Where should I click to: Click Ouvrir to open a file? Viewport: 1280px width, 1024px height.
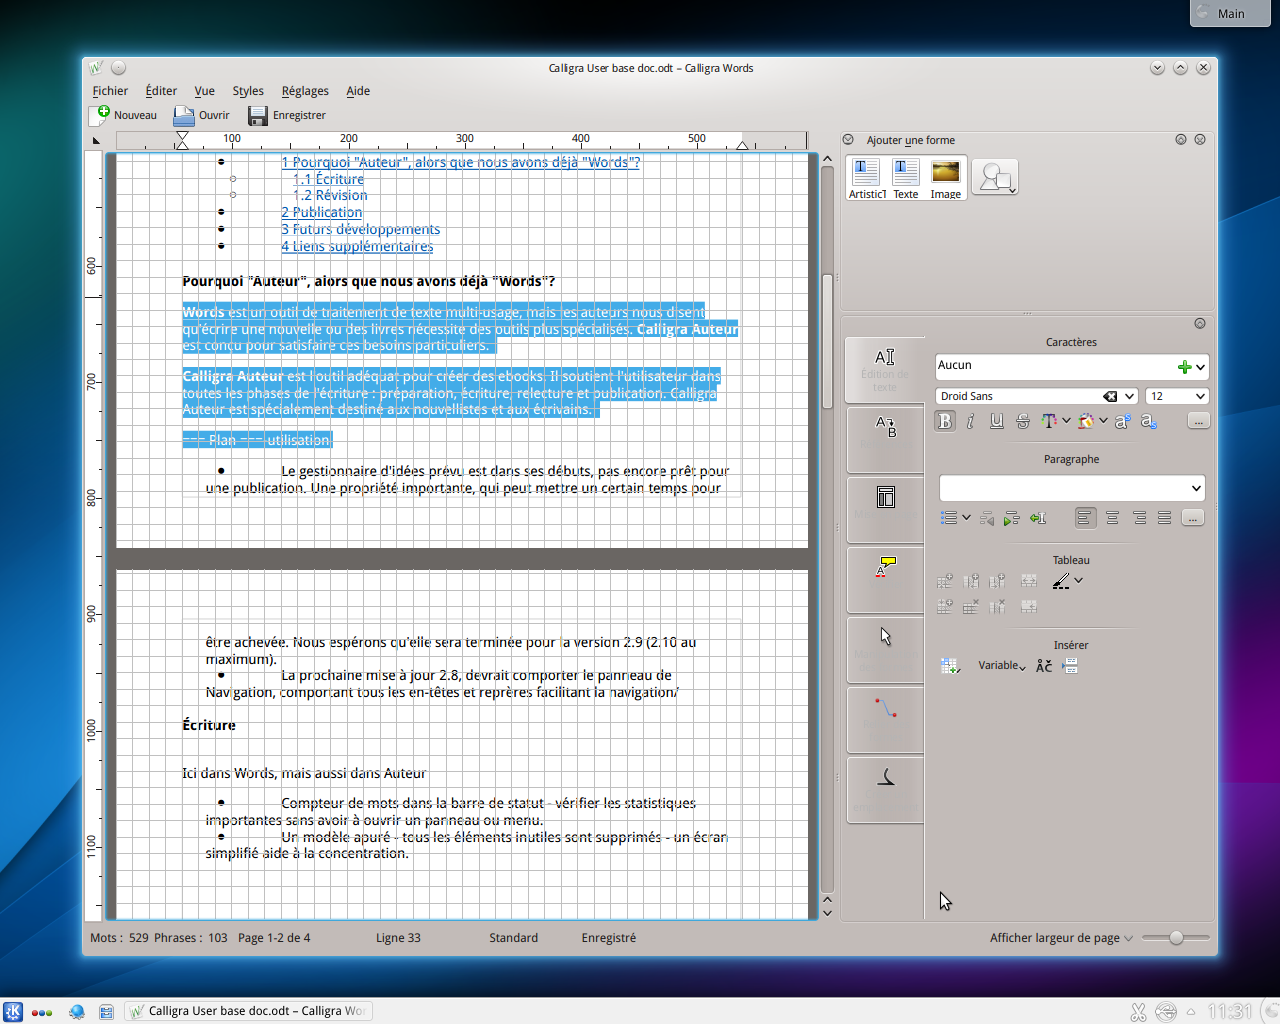tap(202, 115)
